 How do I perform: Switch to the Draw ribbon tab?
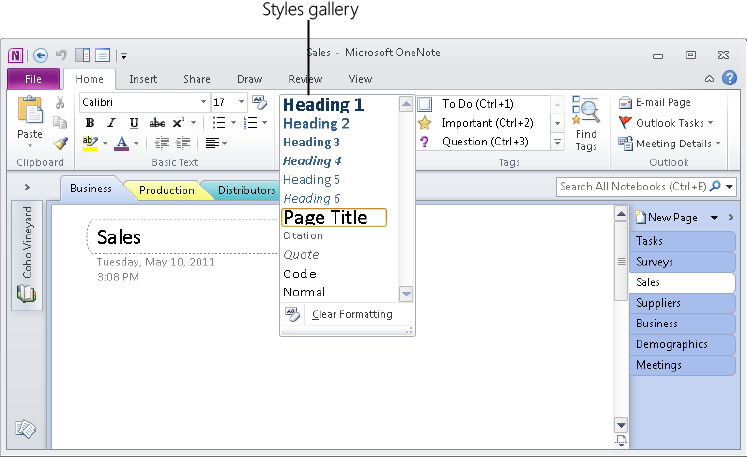click(x=250, y=79)
